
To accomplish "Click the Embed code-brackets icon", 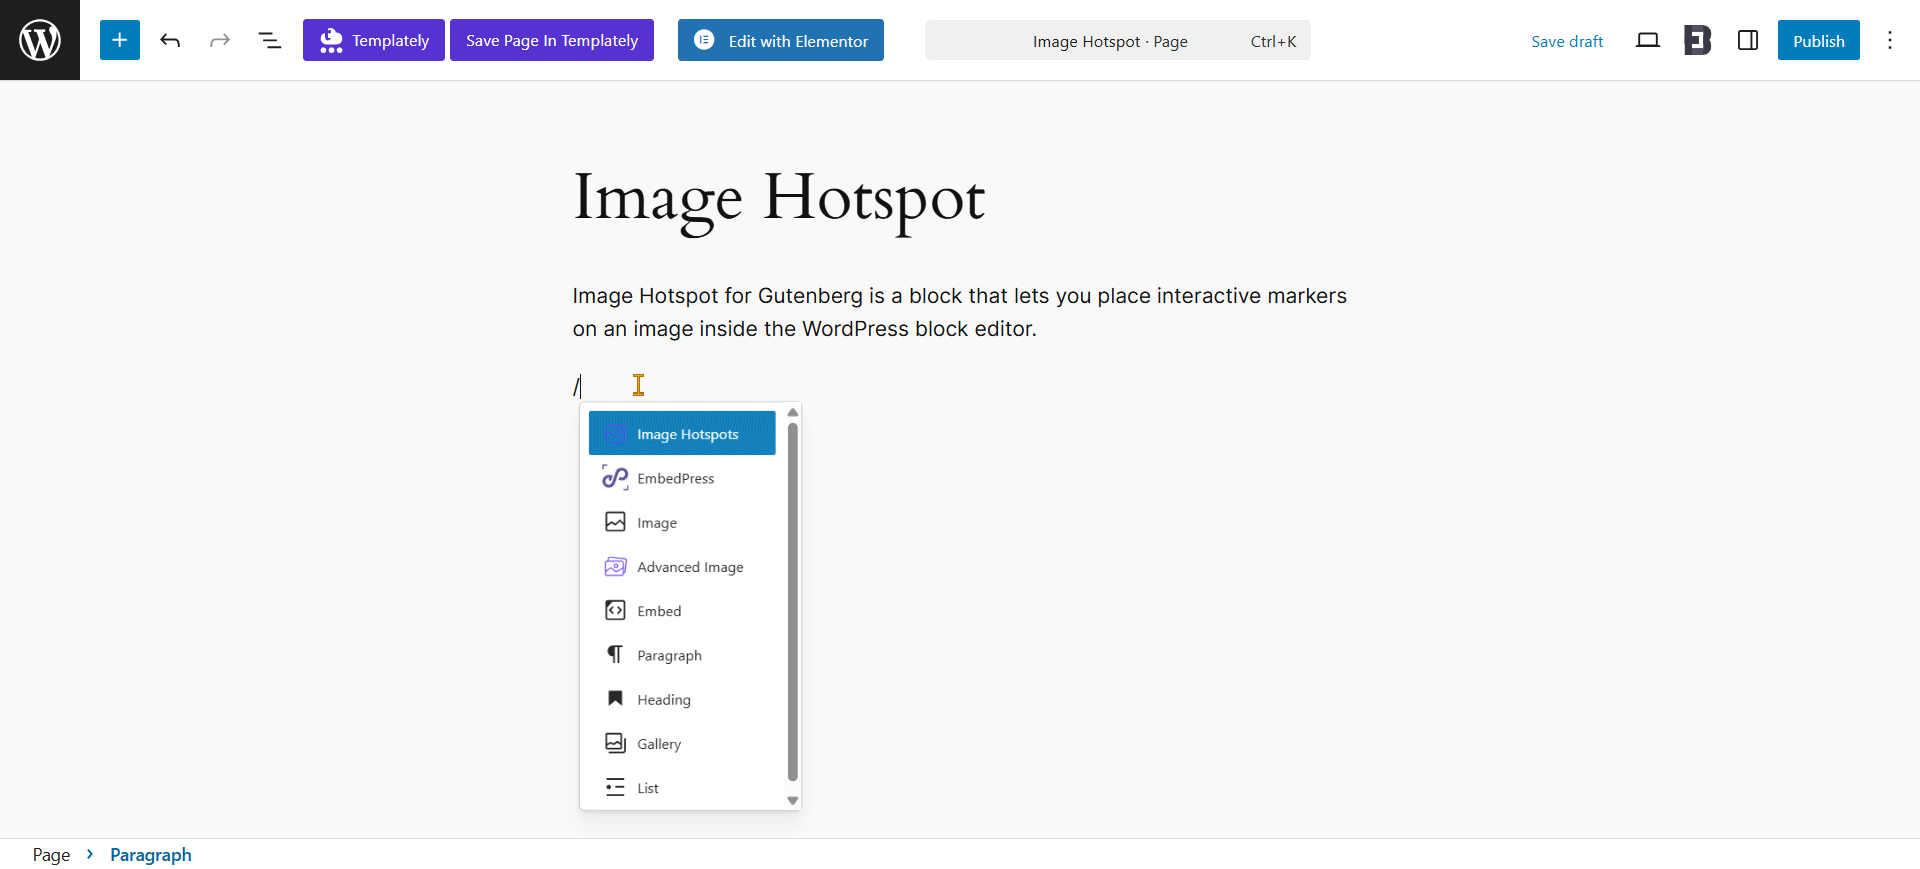I will [615, 610].
